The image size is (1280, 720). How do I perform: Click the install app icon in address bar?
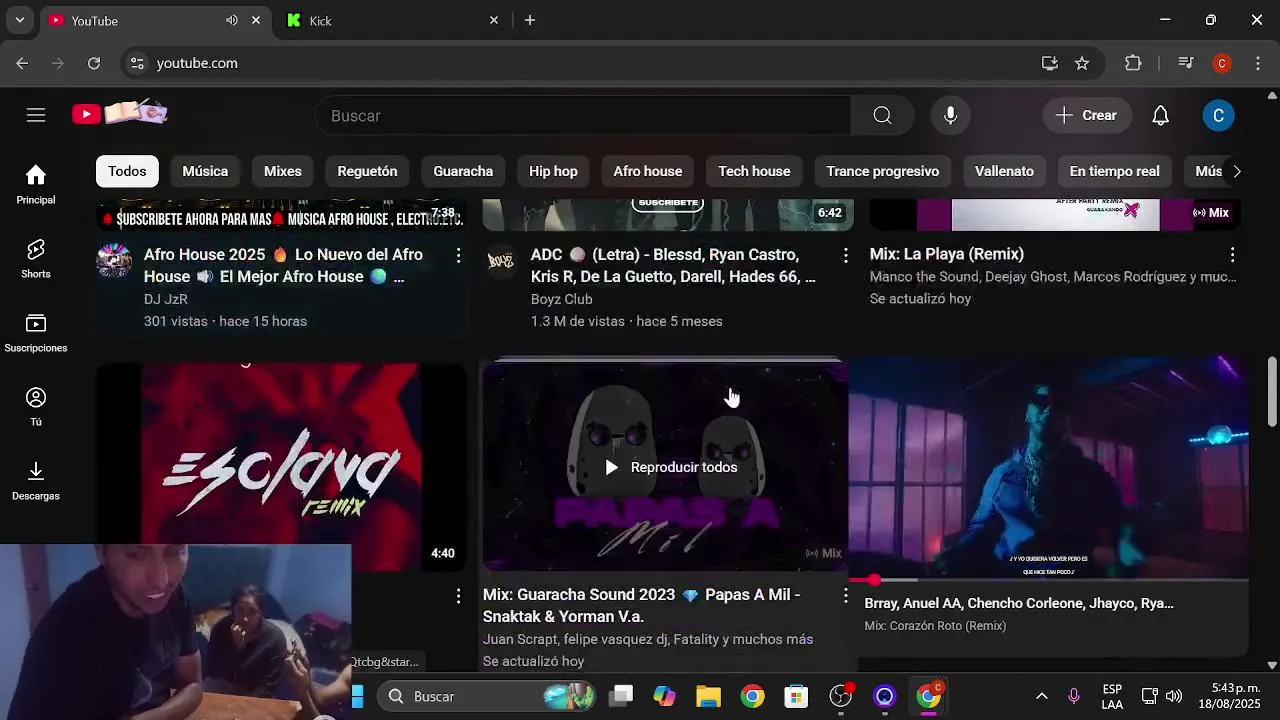(x=1050, y=63)
